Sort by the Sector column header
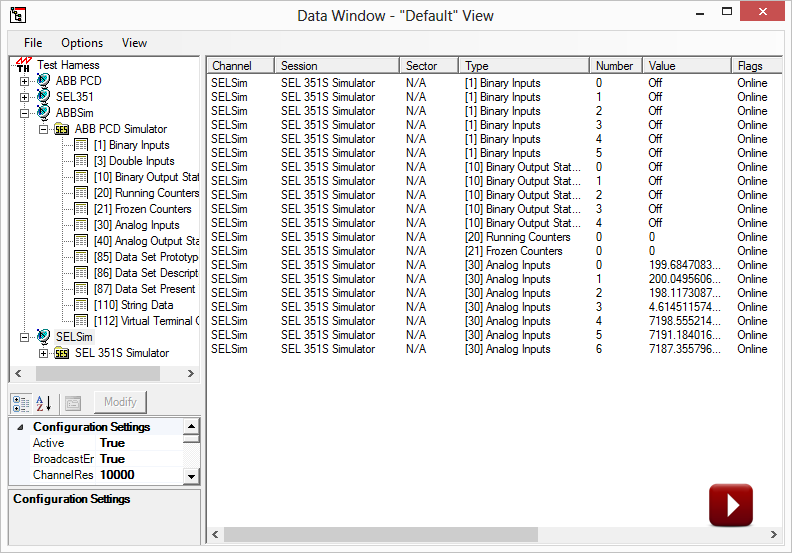 click(429, 66)
